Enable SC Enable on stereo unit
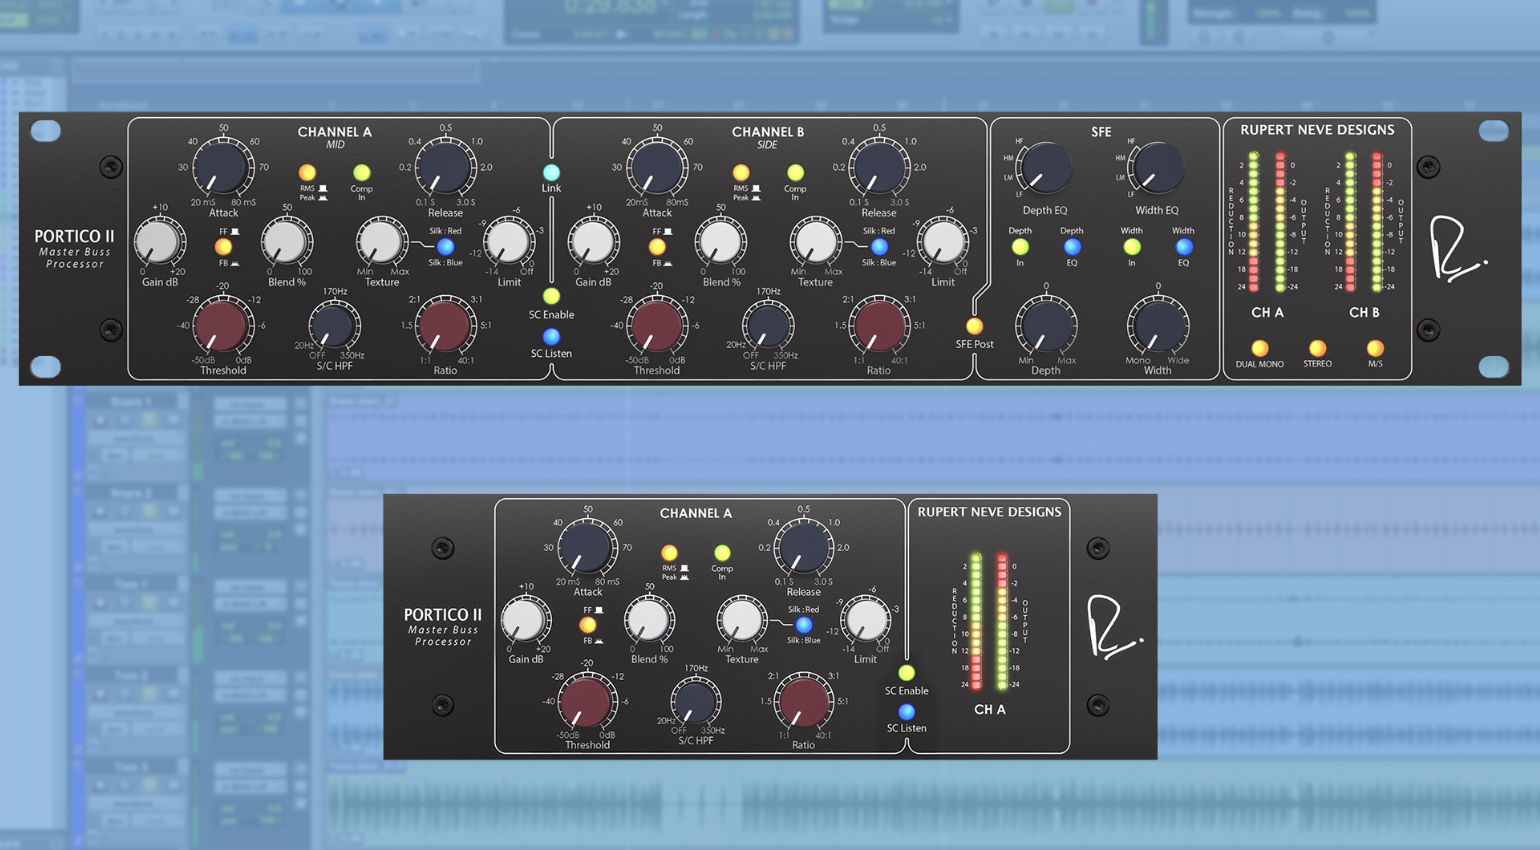The height and width of the screenshot is (850, 1540). point(551,296)
